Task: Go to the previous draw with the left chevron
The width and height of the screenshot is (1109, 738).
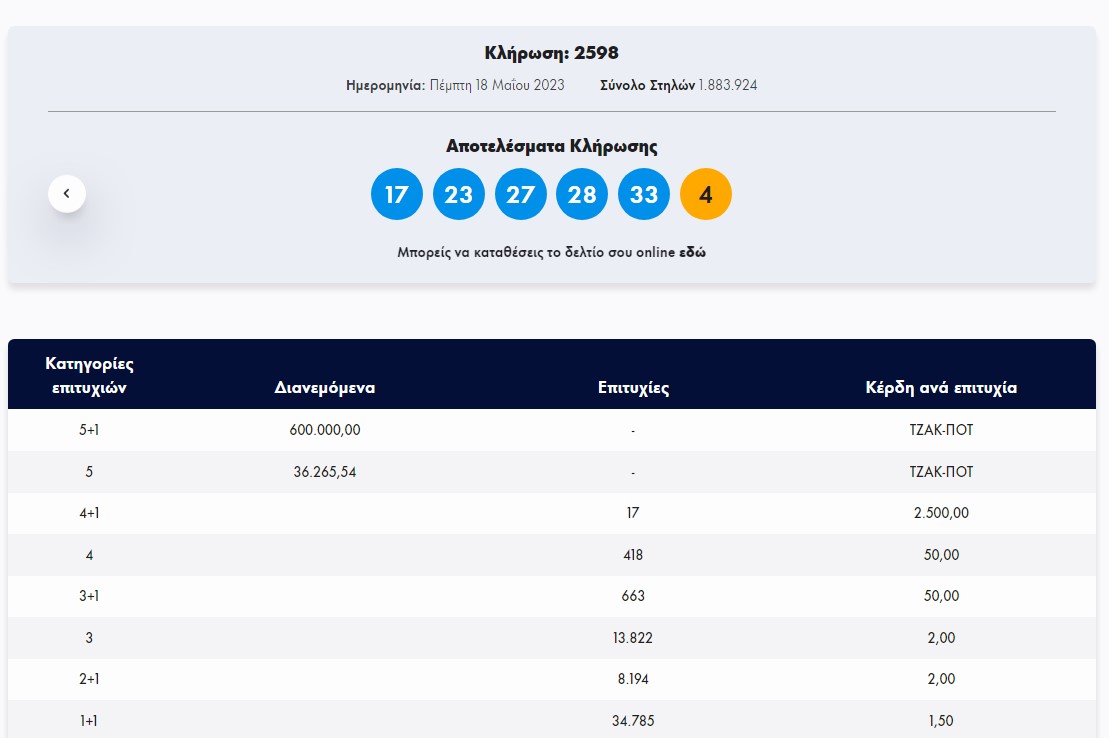Action: (67, 193)
